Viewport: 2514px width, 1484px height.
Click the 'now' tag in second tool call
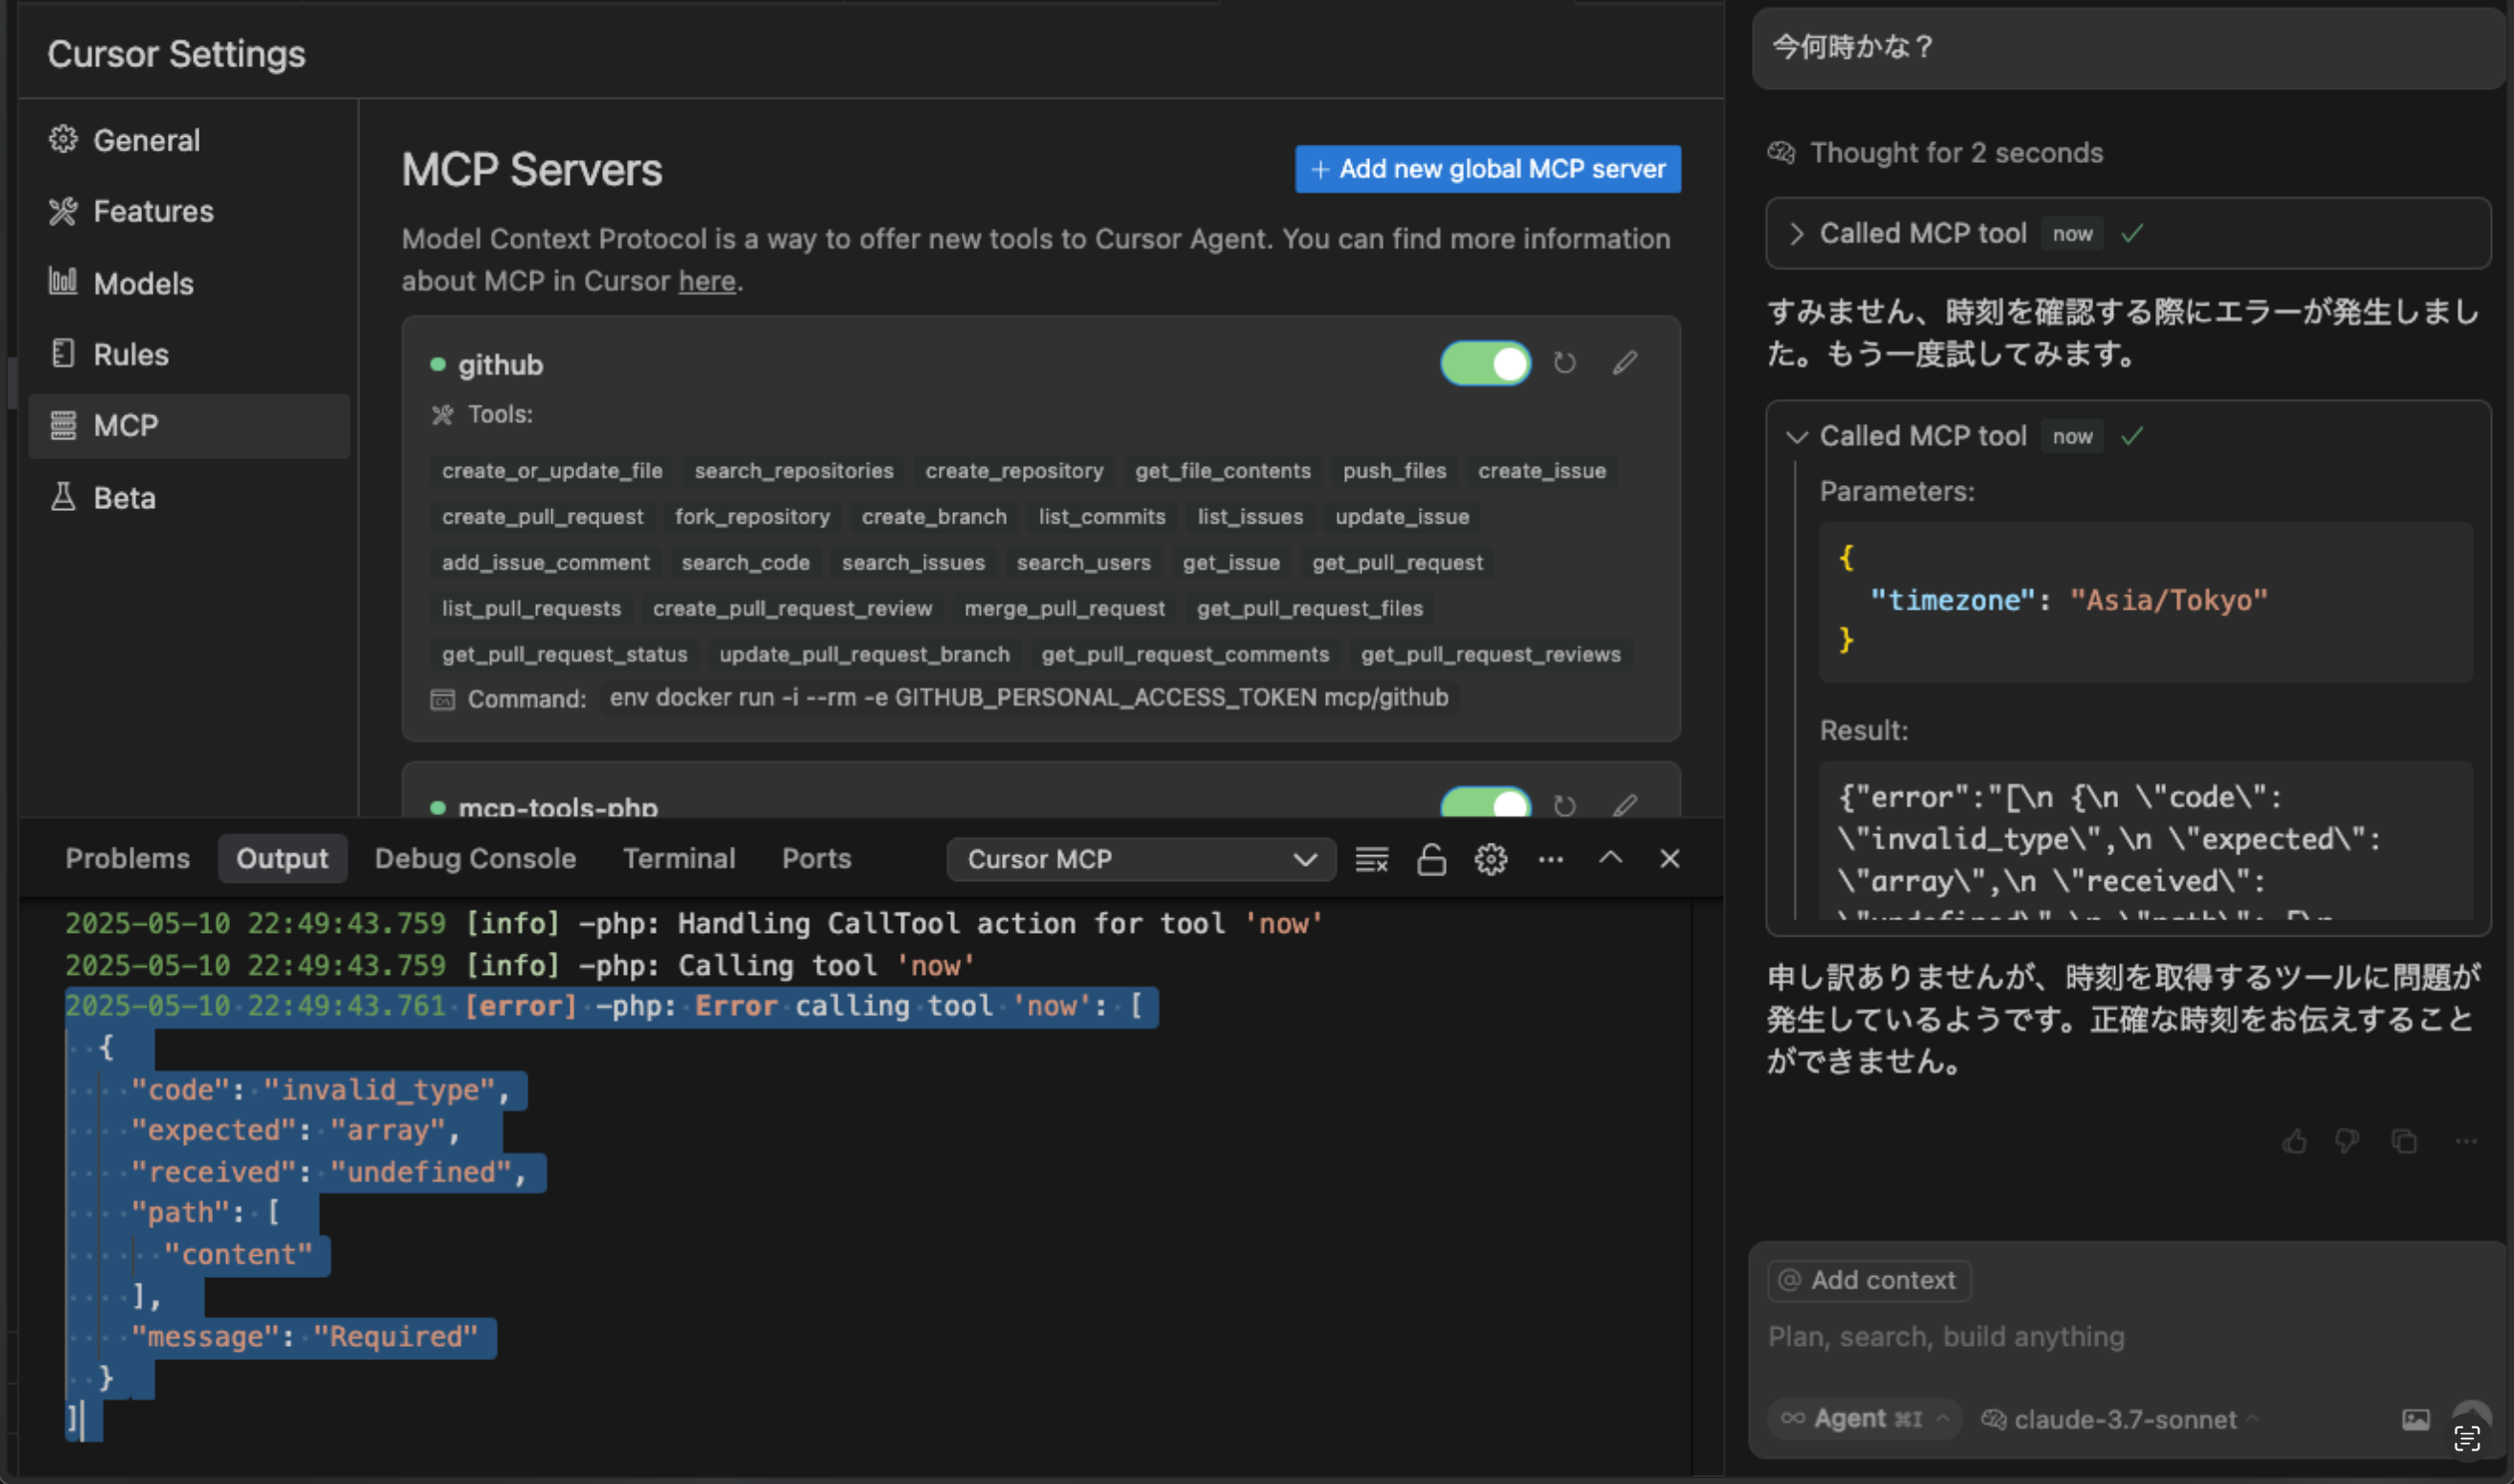click(2072, 437)
